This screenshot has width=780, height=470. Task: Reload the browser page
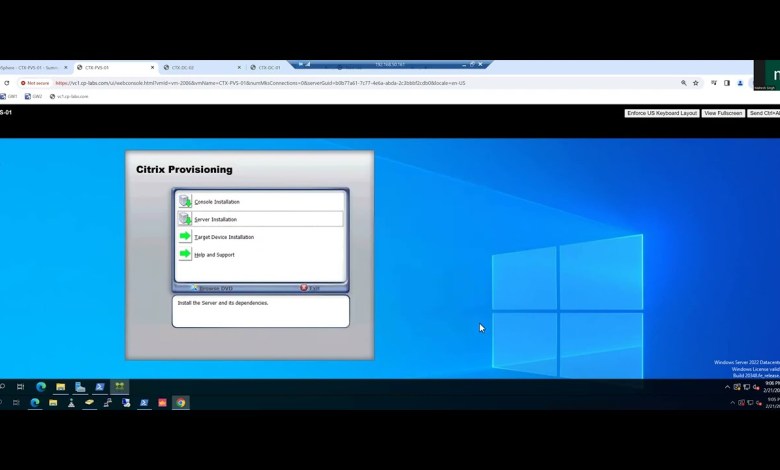click(6, 83)
